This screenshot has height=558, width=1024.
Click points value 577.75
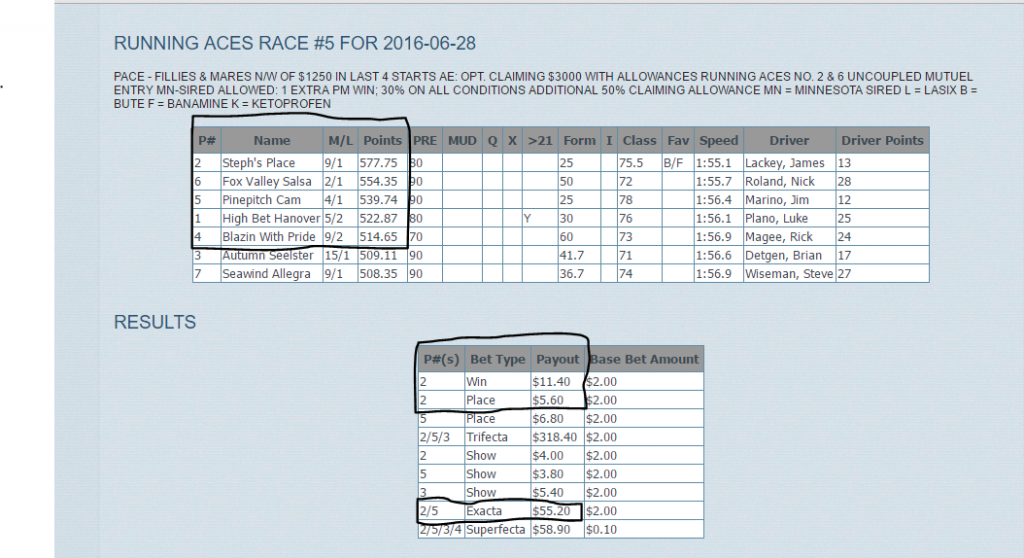(x=378, y=163)
